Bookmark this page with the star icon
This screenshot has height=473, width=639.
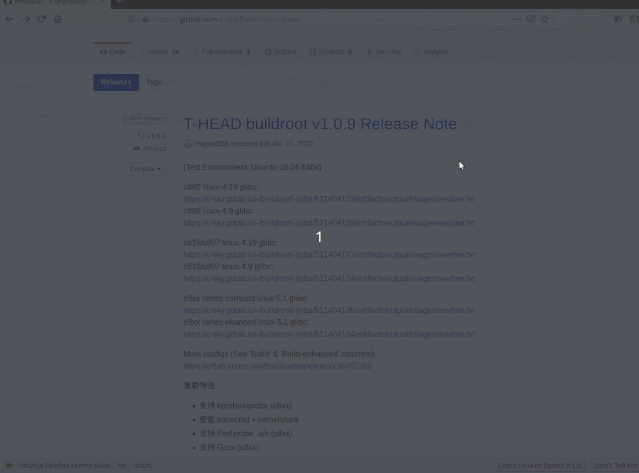(544, 19)
